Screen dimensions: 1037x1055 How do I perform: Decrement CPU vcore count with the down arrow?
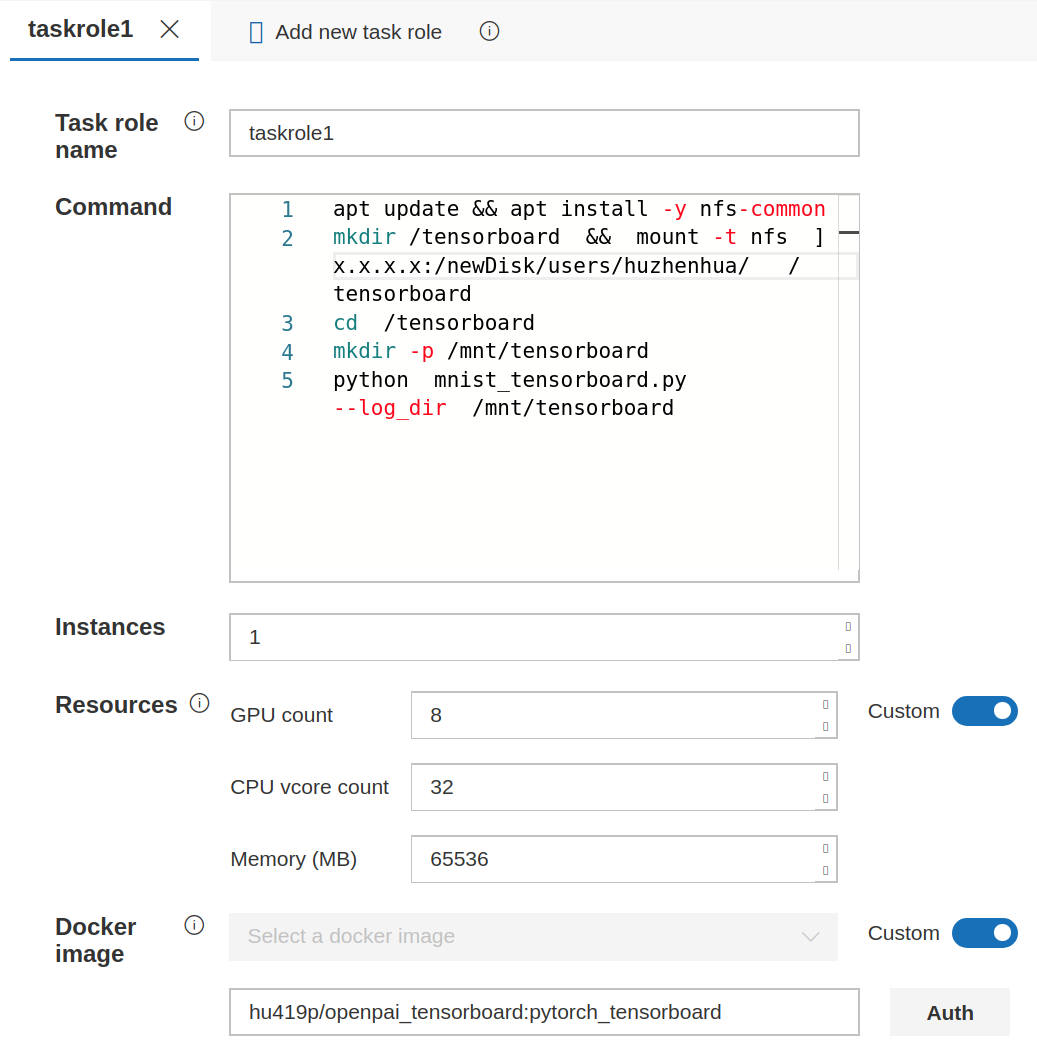824,796
